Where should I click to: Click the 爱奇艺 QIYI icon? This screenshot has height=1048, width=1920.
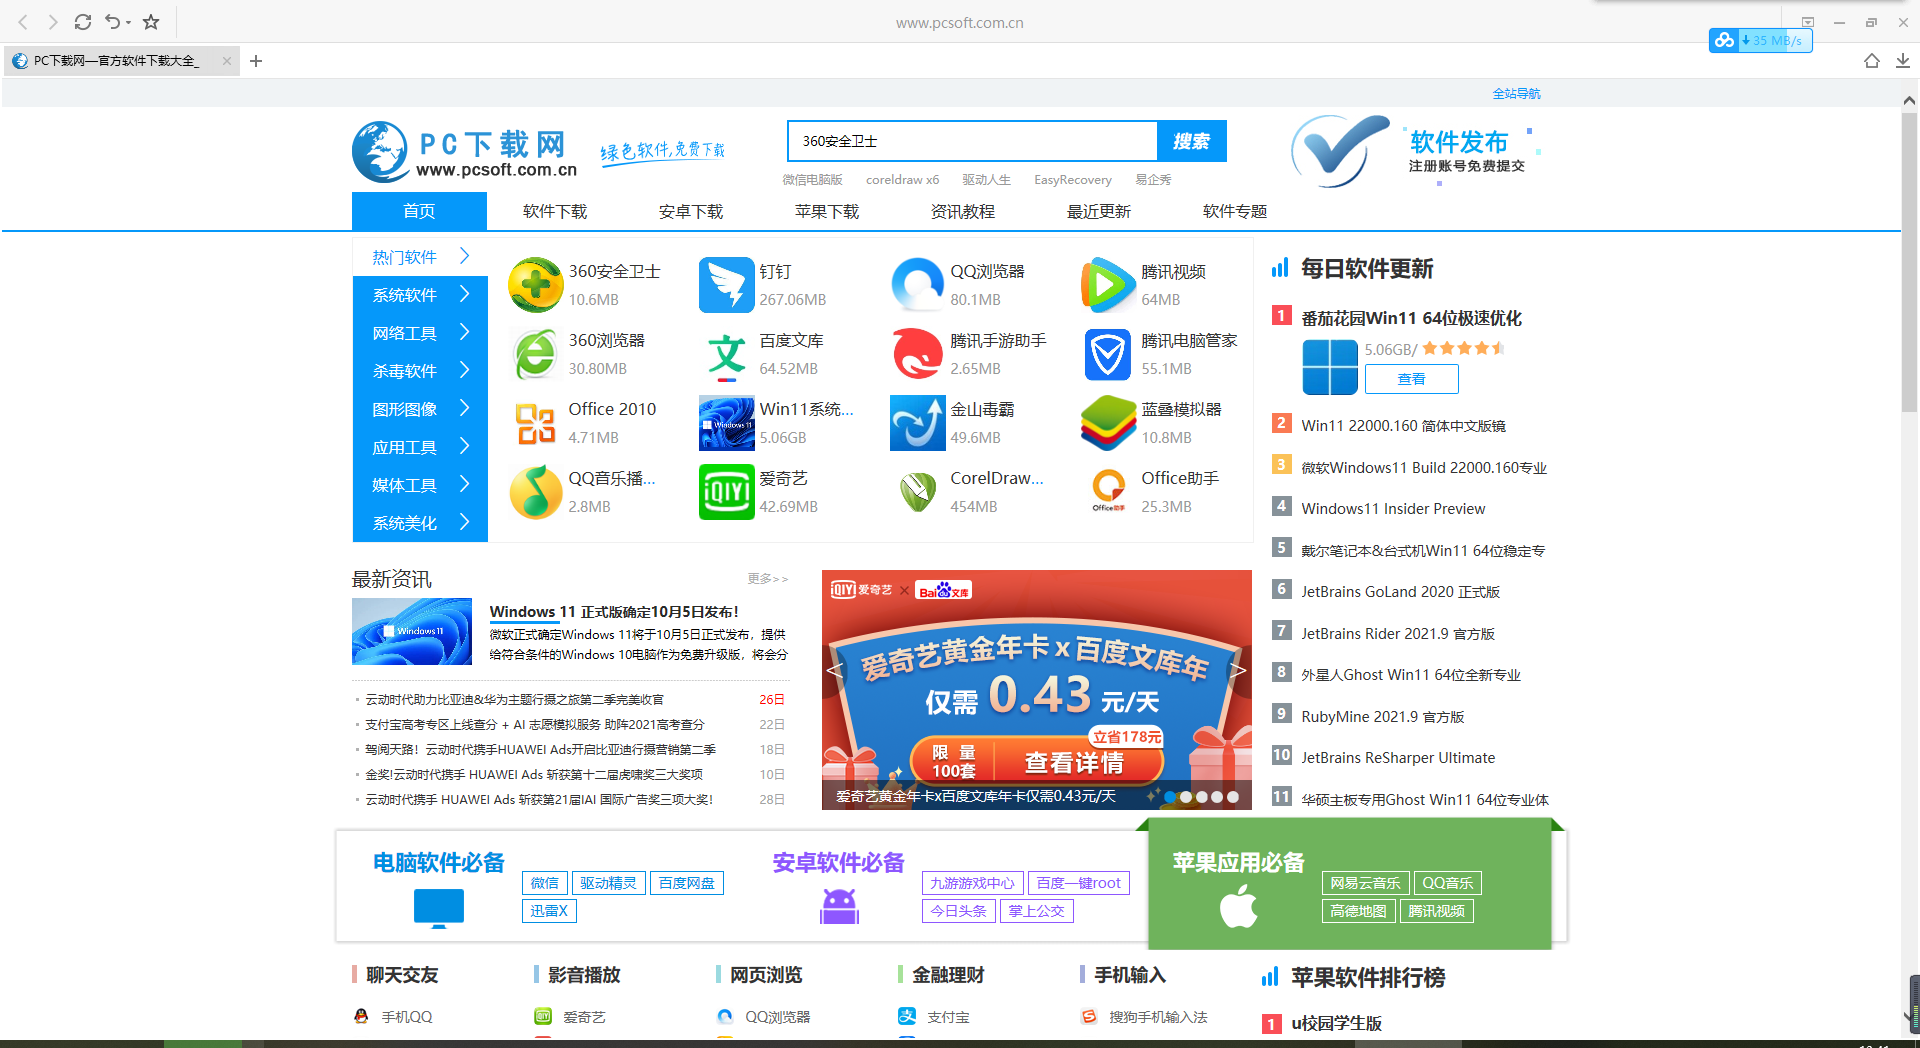click(727, 492)
